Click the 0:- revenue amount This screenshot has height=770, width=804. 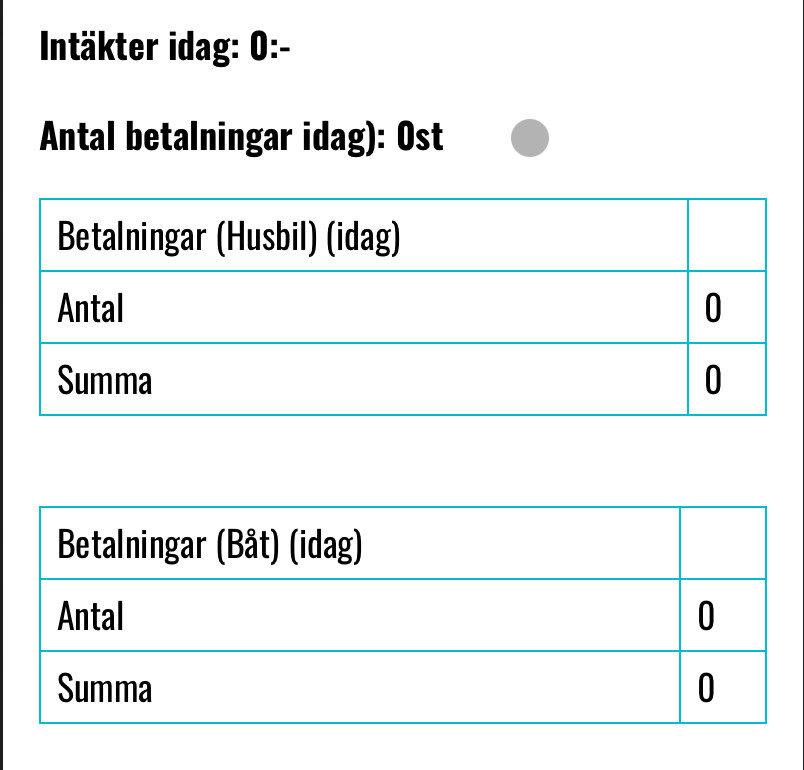270,46
